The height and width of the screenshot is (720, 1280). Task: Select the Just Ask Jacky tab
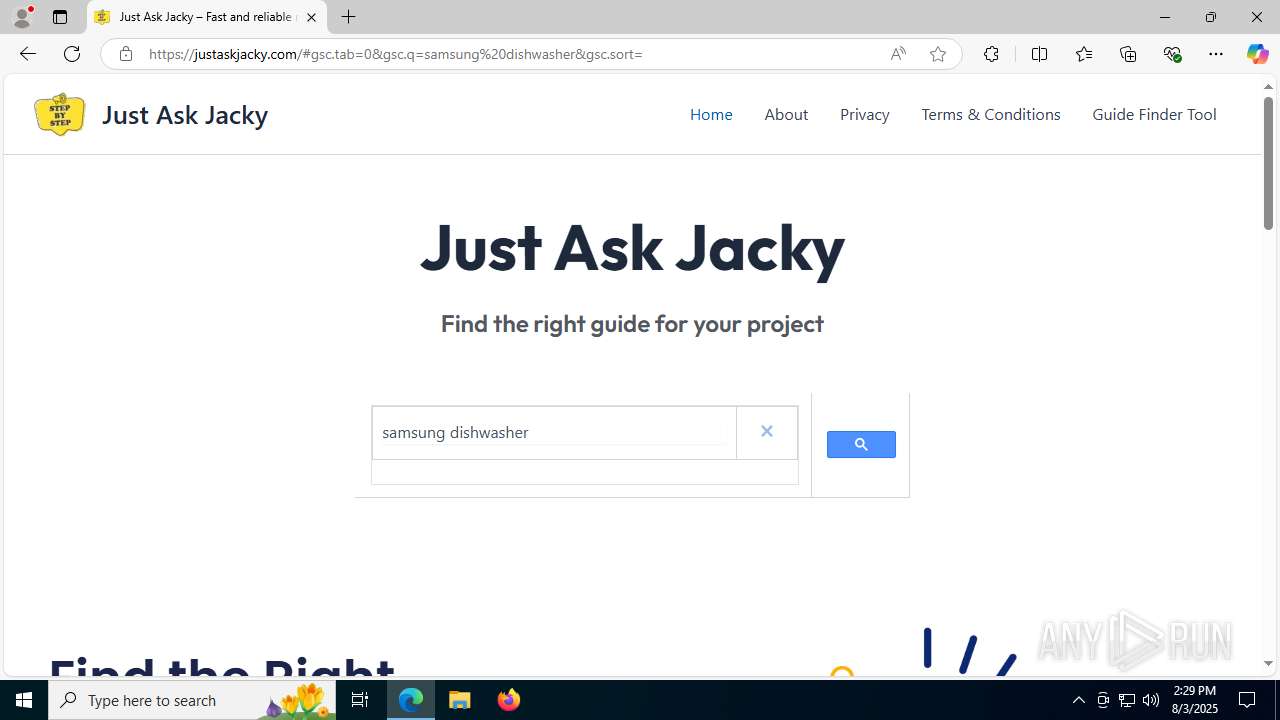207,17
